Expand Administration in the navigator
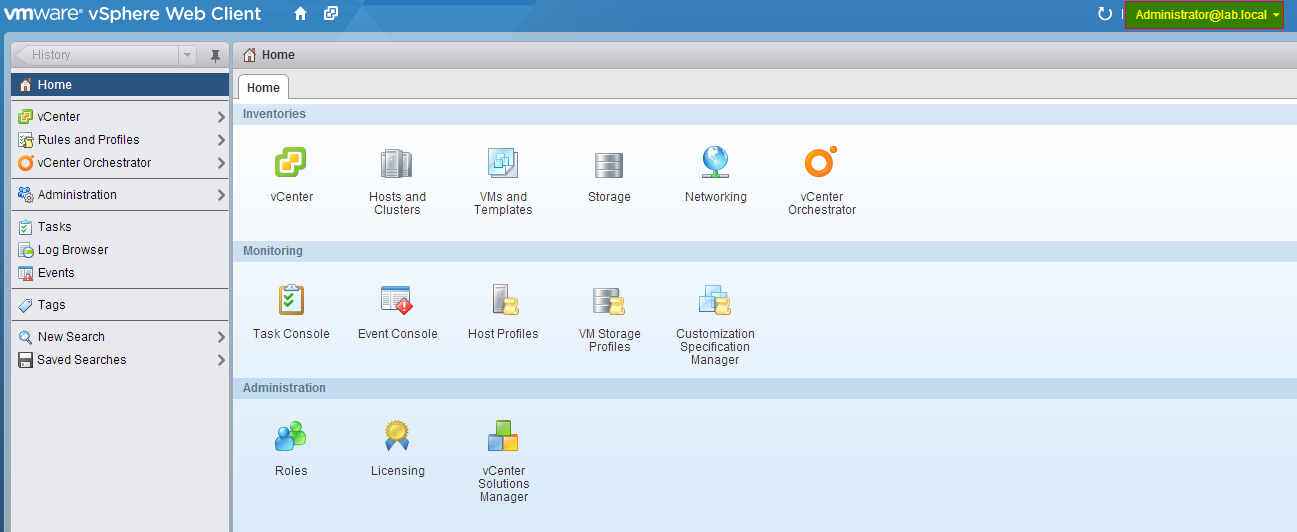 pos(221,195)
